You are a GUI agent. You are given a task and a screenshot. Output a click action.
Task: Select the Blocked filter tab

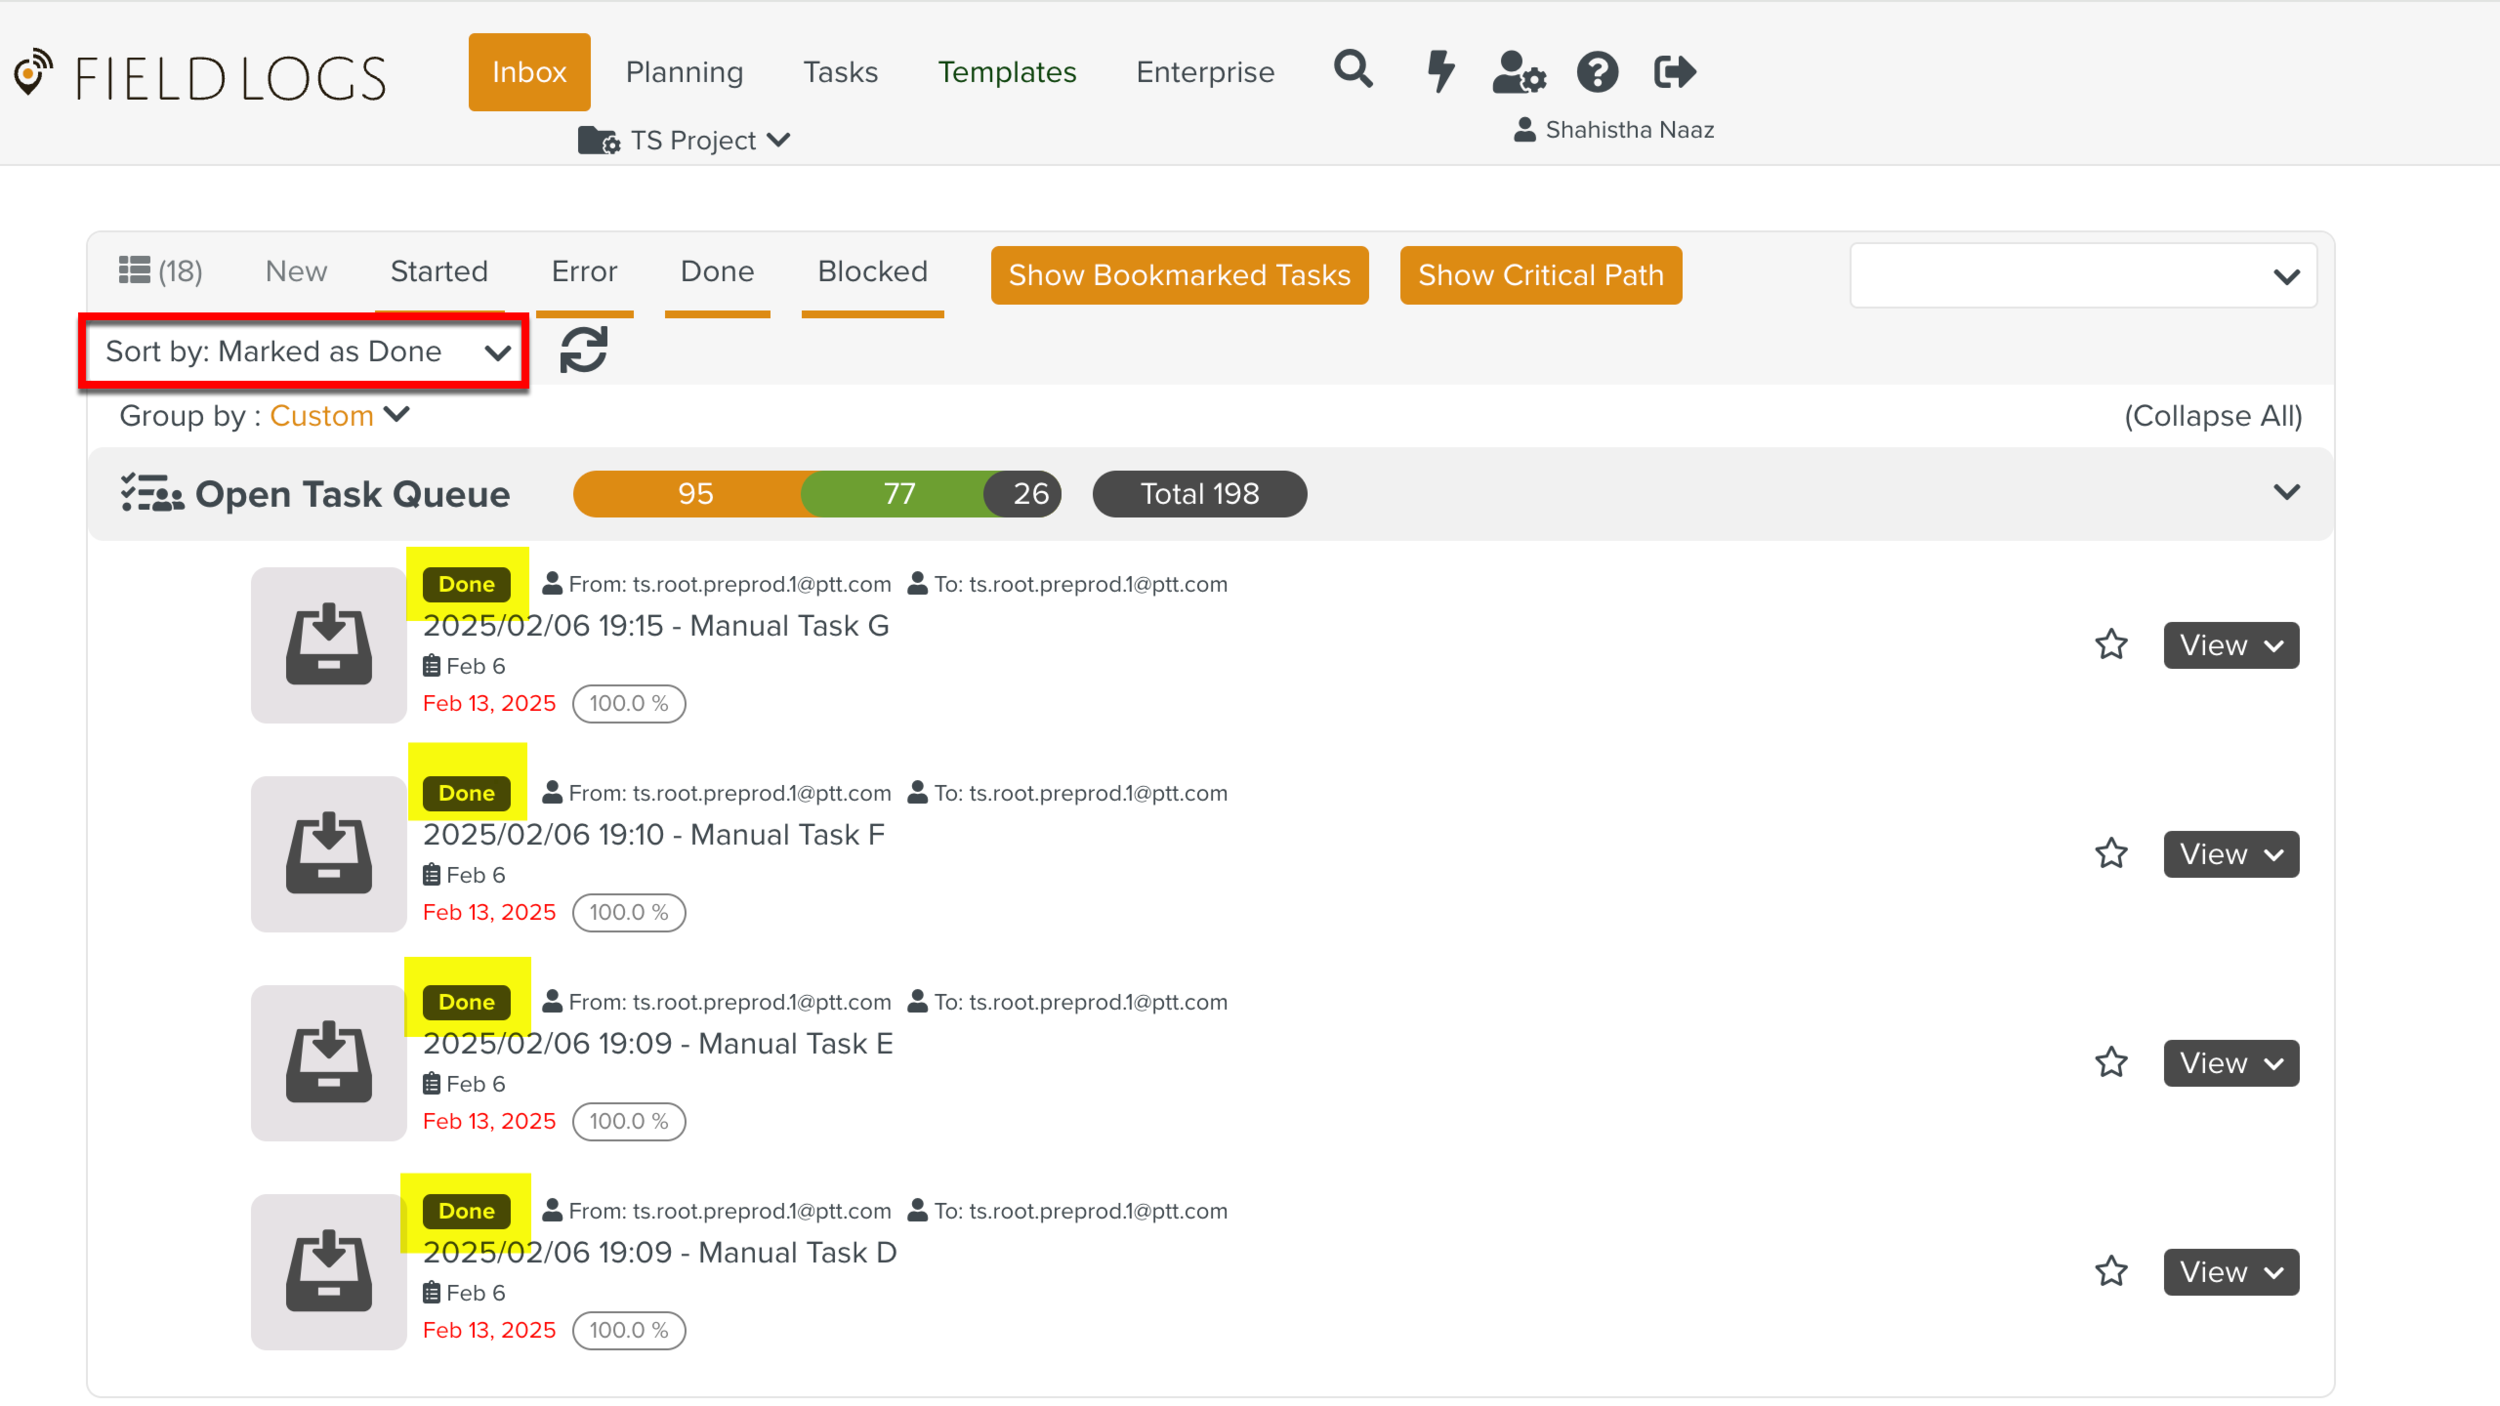point(872,272)
